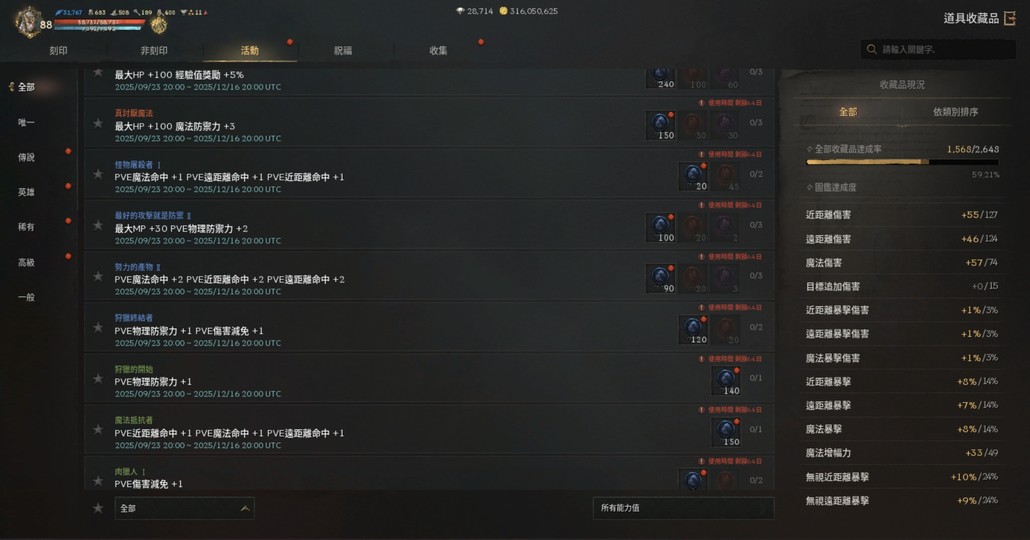Click item icon 120 in 狩獵終結者 row
1030x540 pixels.
(x=693, y=330)
